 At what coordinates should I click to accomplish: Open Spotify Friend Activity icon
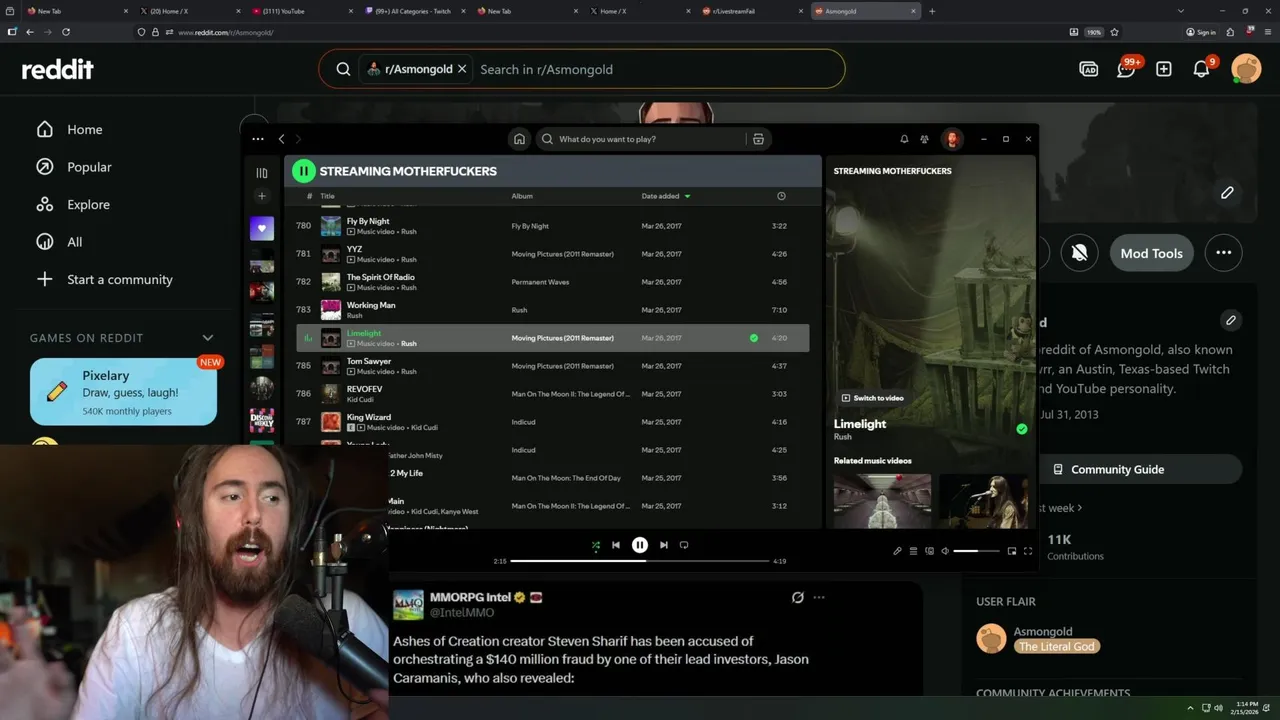pyautogui.click(x=924, y=139)
